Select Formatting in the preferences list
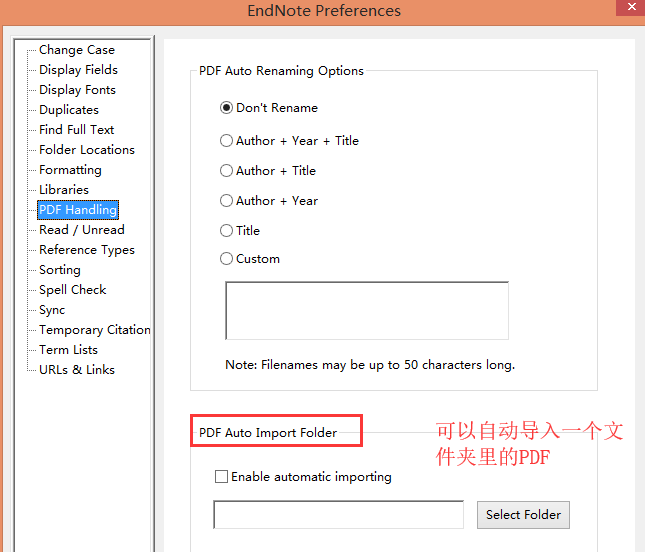Screen dimensions: 645x552 [x=70, y=170]
